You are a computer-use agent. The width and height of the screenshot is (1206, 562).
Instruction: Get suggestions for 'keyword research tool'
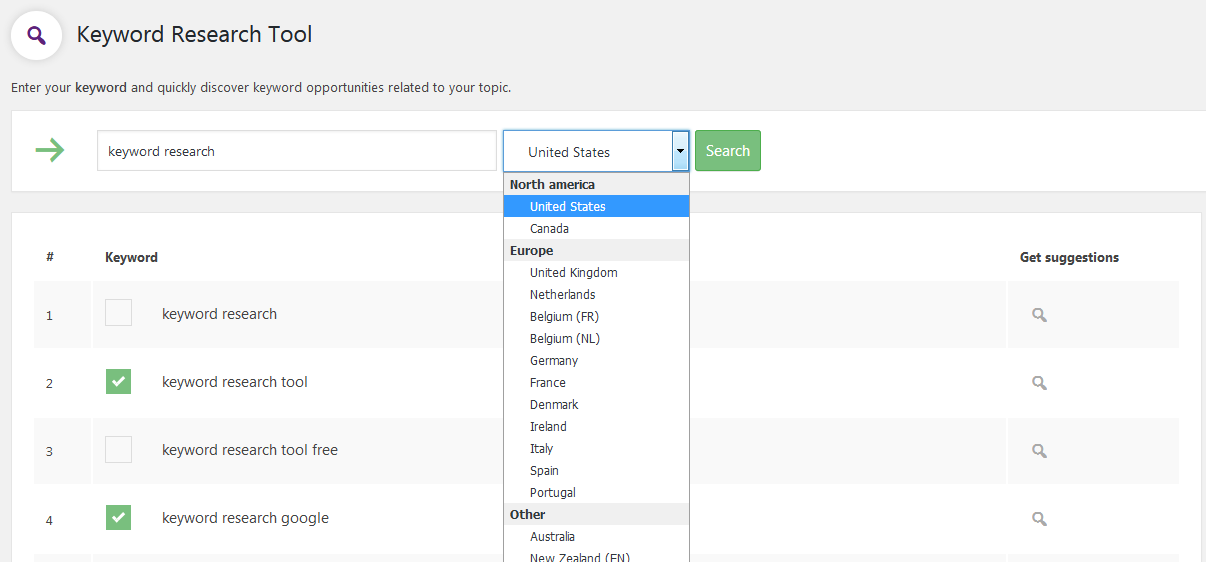tap(1039, 383)
